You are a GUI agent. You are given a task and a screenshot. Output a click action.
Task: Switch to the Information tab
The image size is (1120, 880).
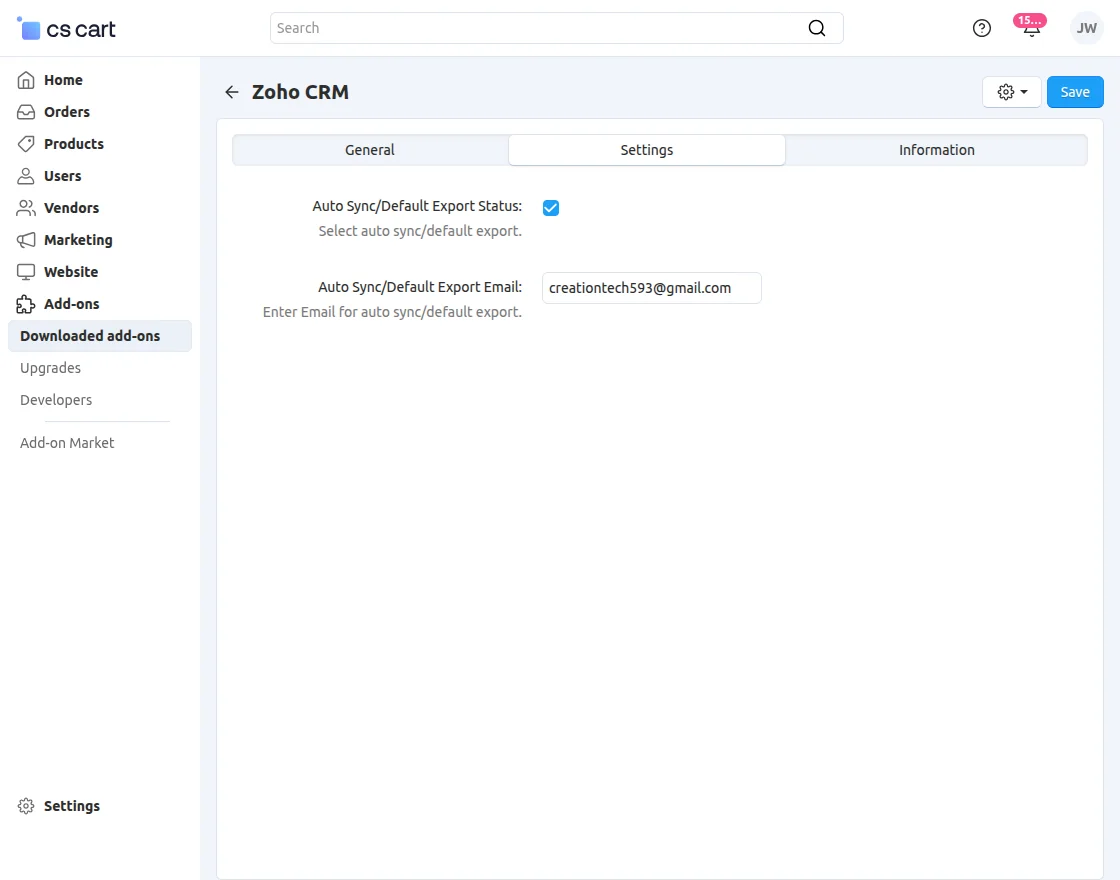(x=936, y=150)
